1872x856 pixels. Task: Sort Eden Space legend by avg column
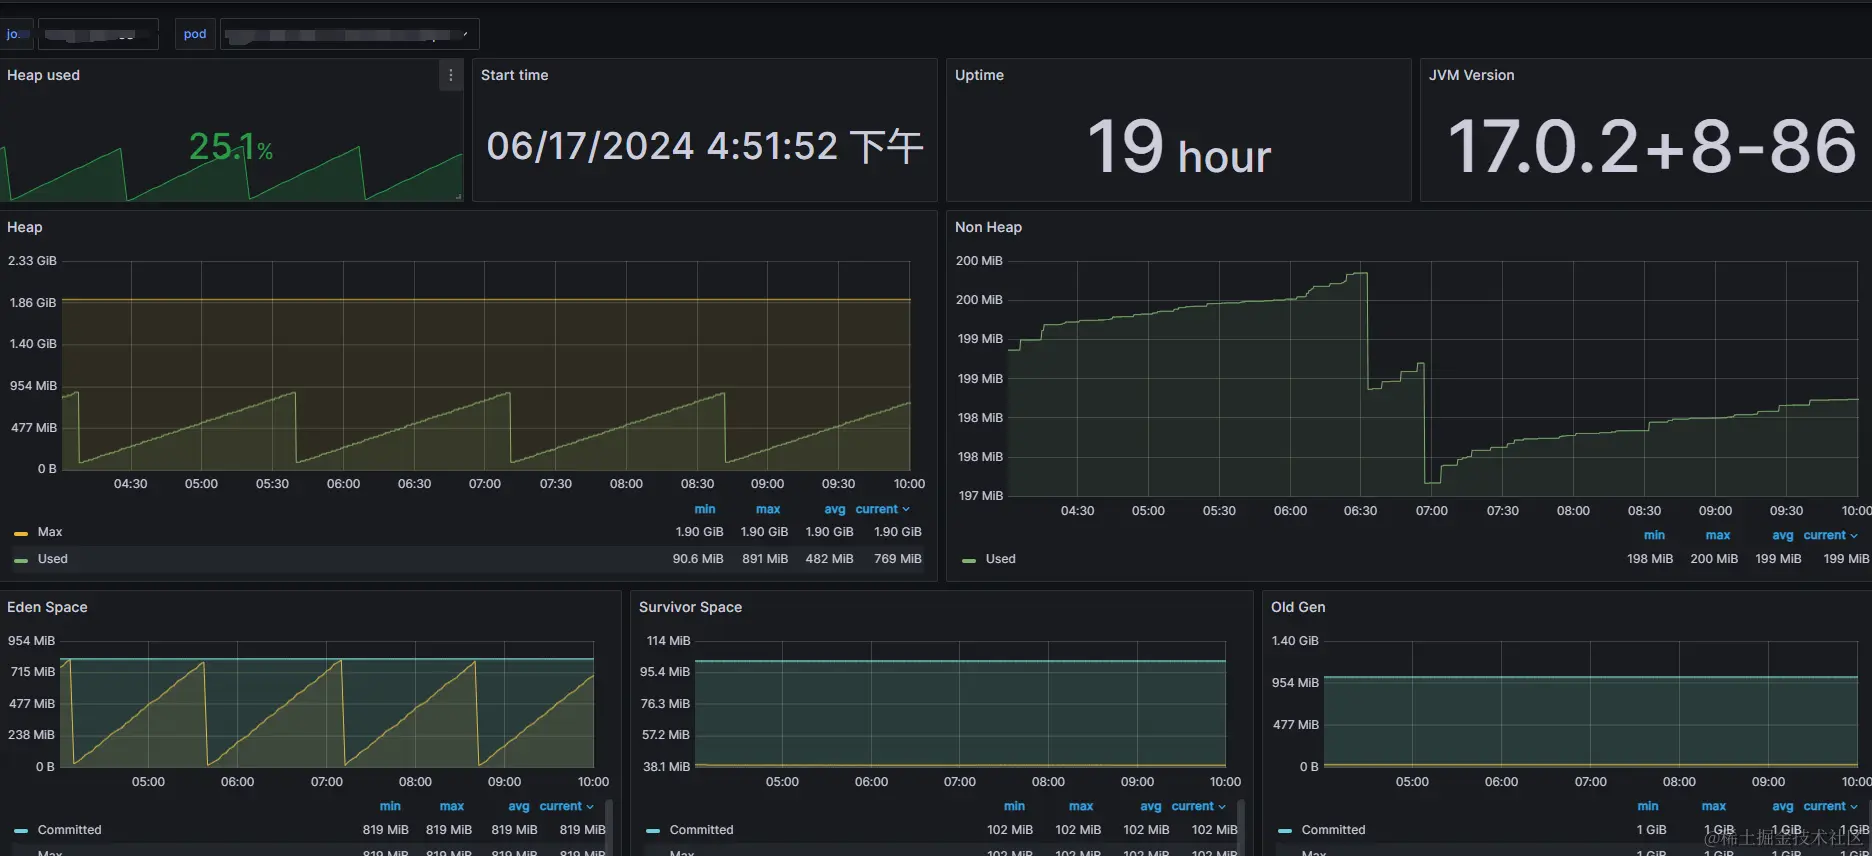coord(519,806)
